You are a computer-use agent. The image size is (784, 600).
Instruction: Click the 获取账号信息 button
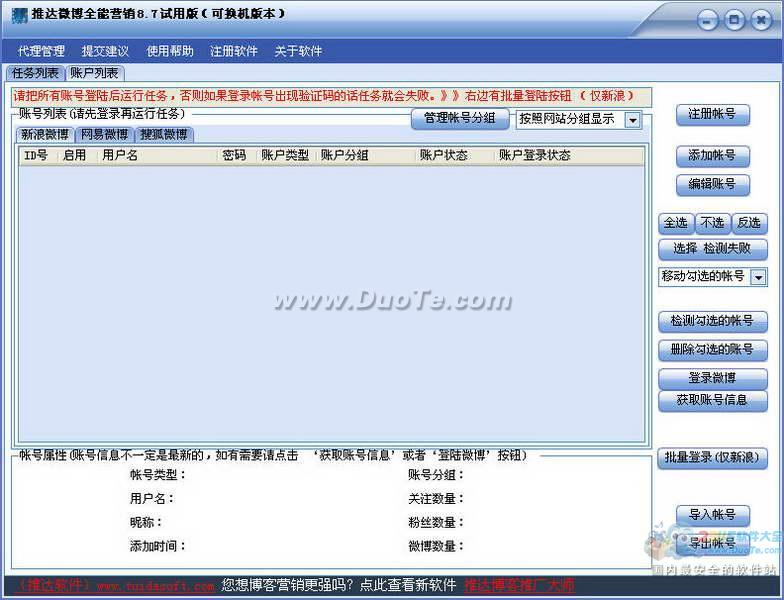[x=712, y=400]
